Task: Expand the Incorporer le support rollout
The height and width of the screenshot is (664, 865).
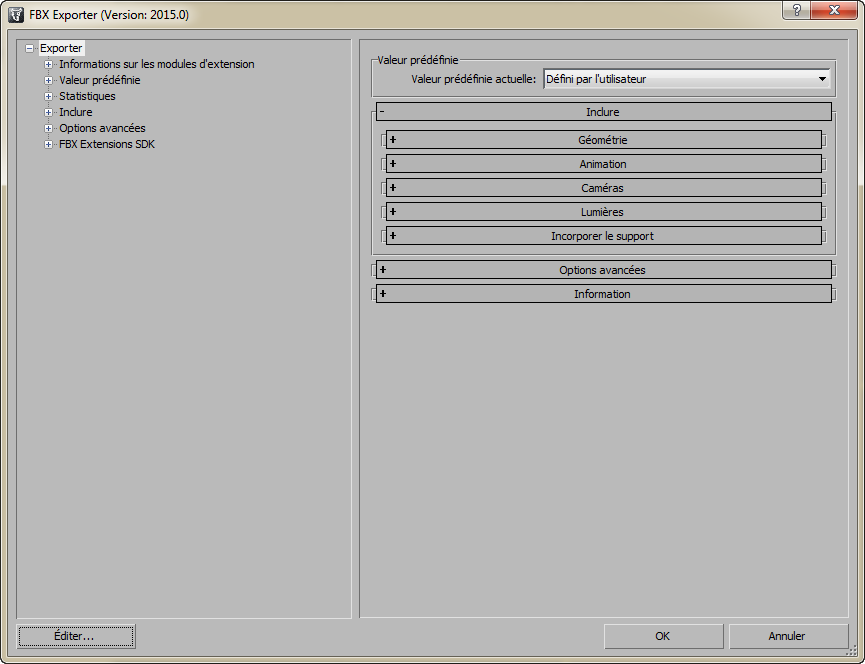Action: [x=604, y=235]
